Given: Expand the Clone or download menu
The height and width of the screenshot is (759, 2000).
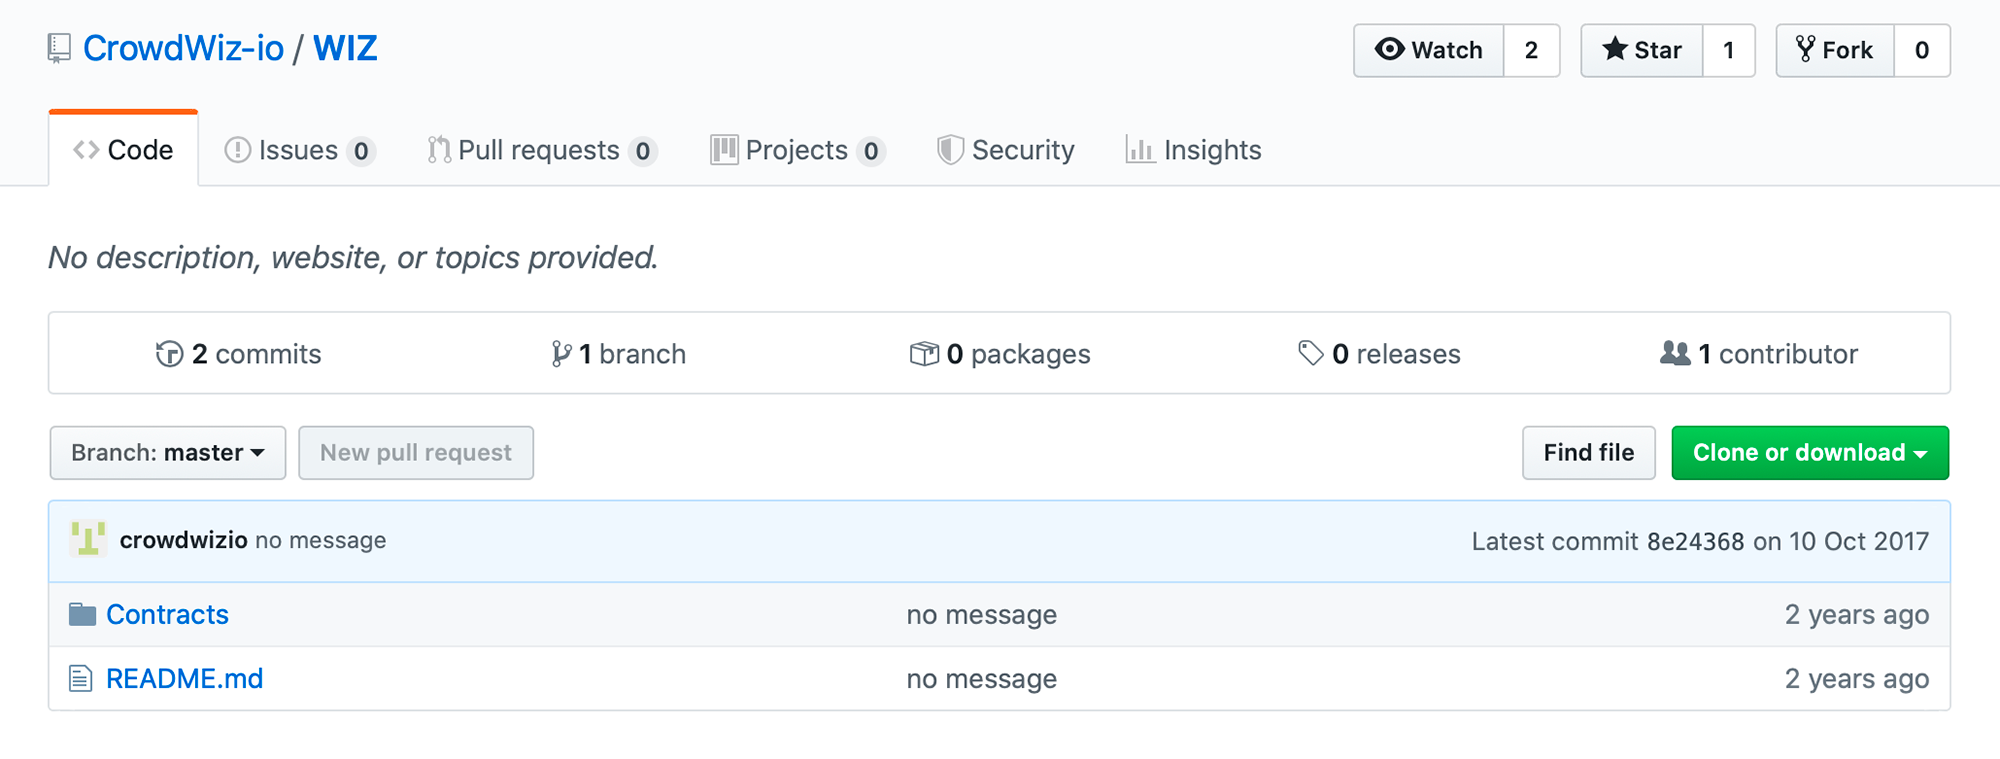Looking at the screenshot, I should (1810, 453).
